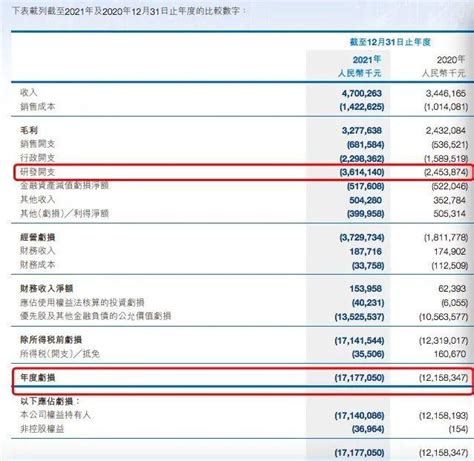Image resolution: width=474 pixels, height=461 pixels.
Task: Click the 經營虧損 row label
Action: tap(37, 237)
